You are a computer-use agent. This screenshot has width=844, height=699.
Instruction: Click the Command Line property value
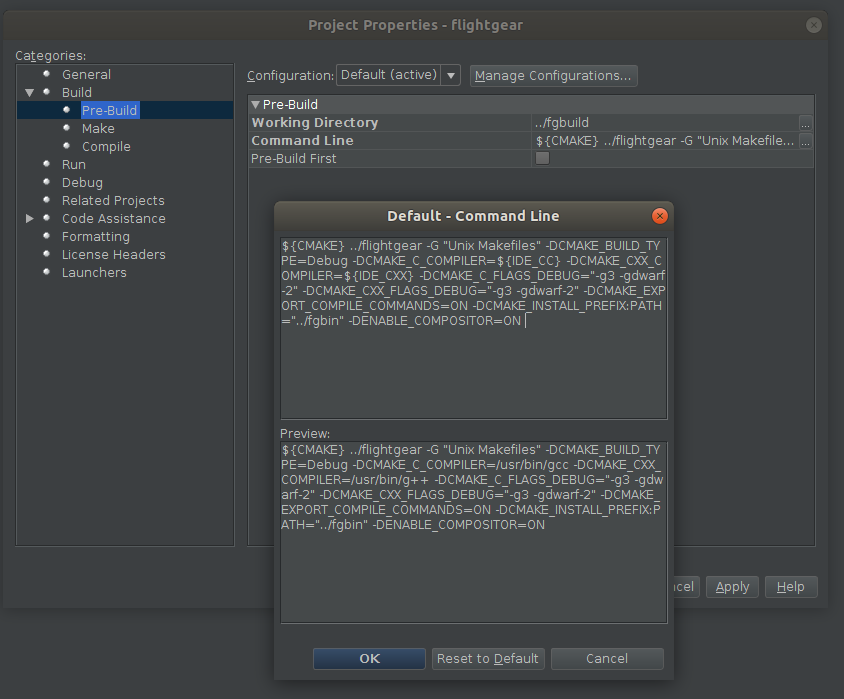click(x=665, y=141)
